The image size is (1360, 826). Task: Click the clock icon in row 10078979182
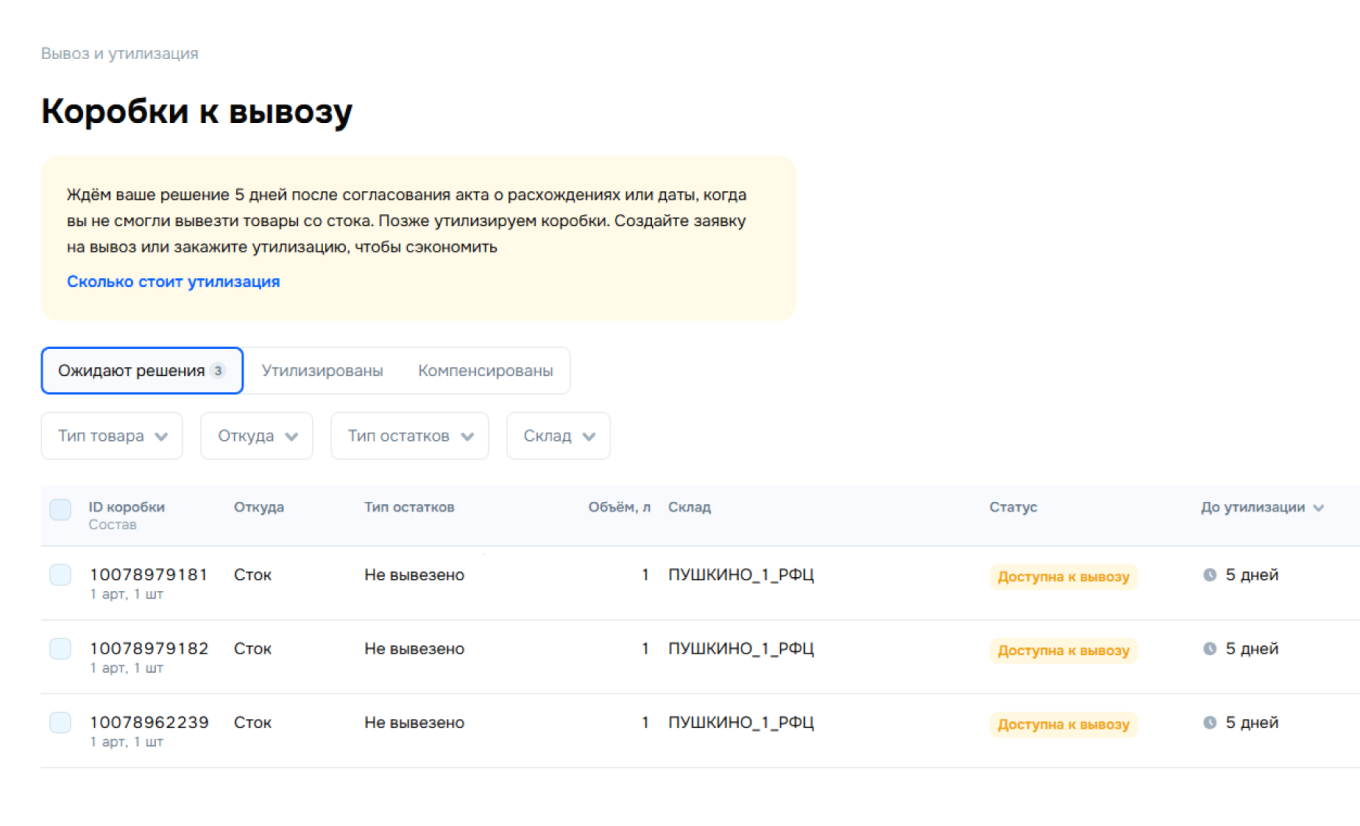1209,648
